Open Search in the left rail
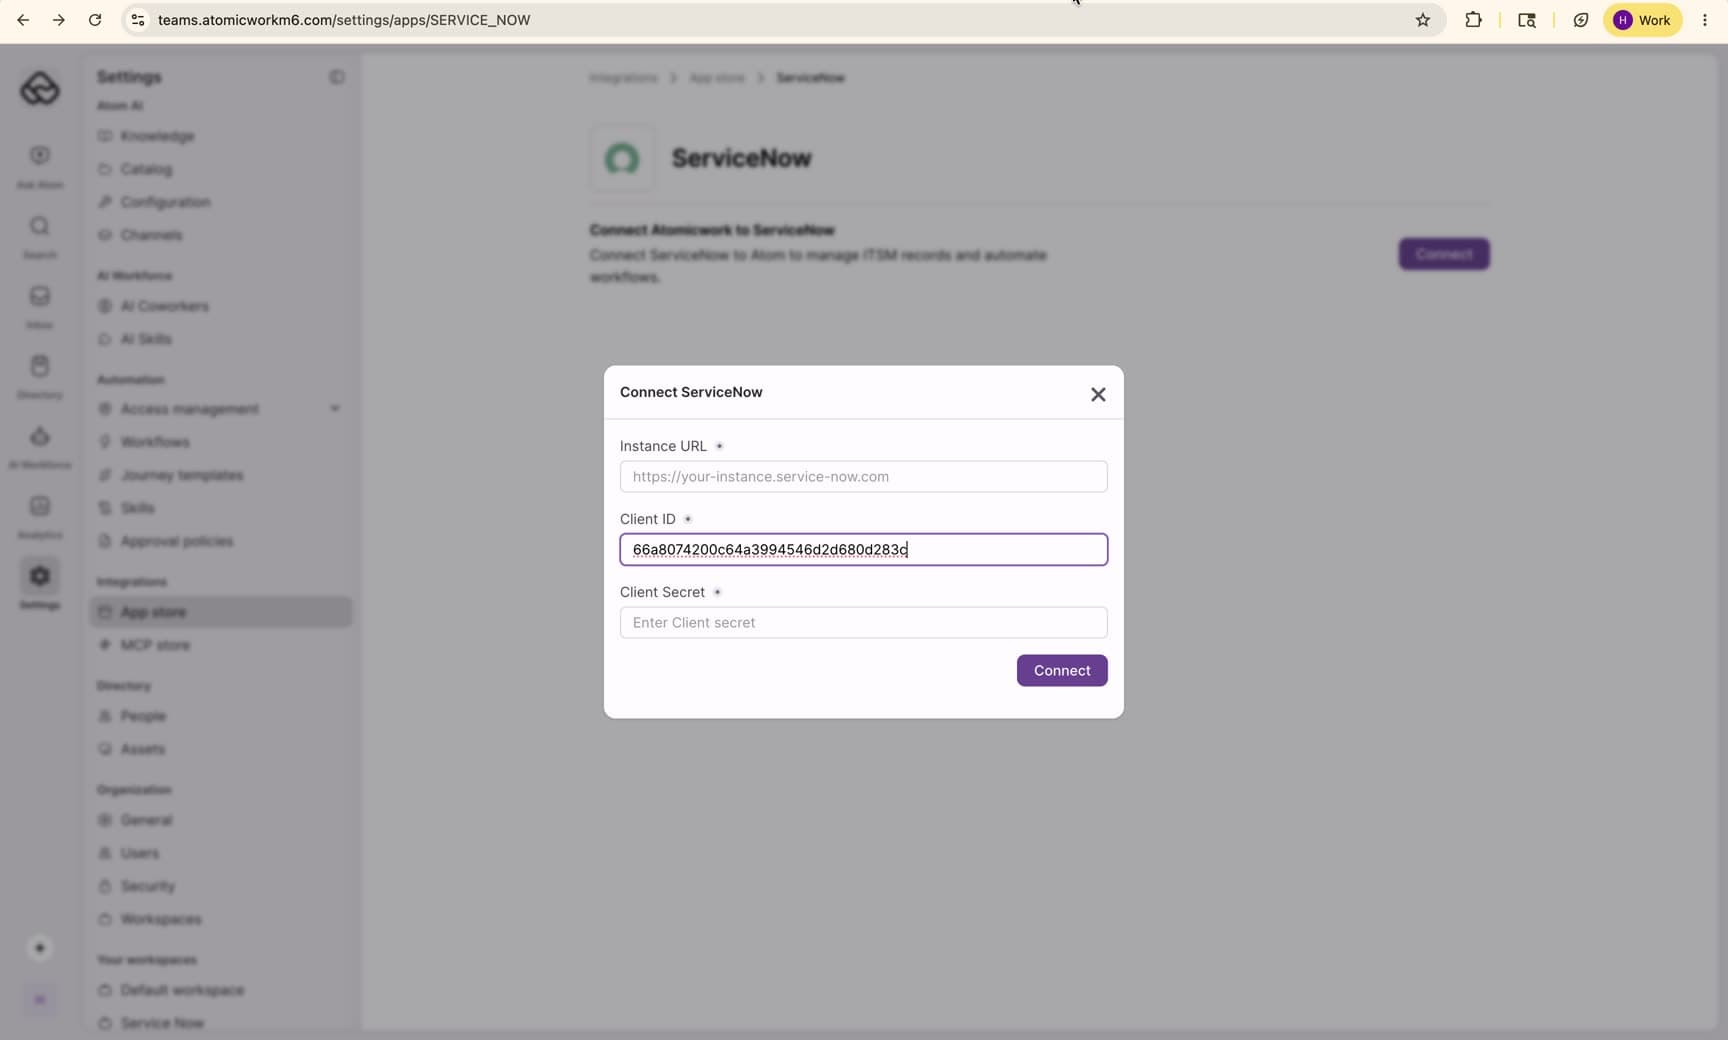Viewport: 1728px width, 1040px height. coord(40,236)
